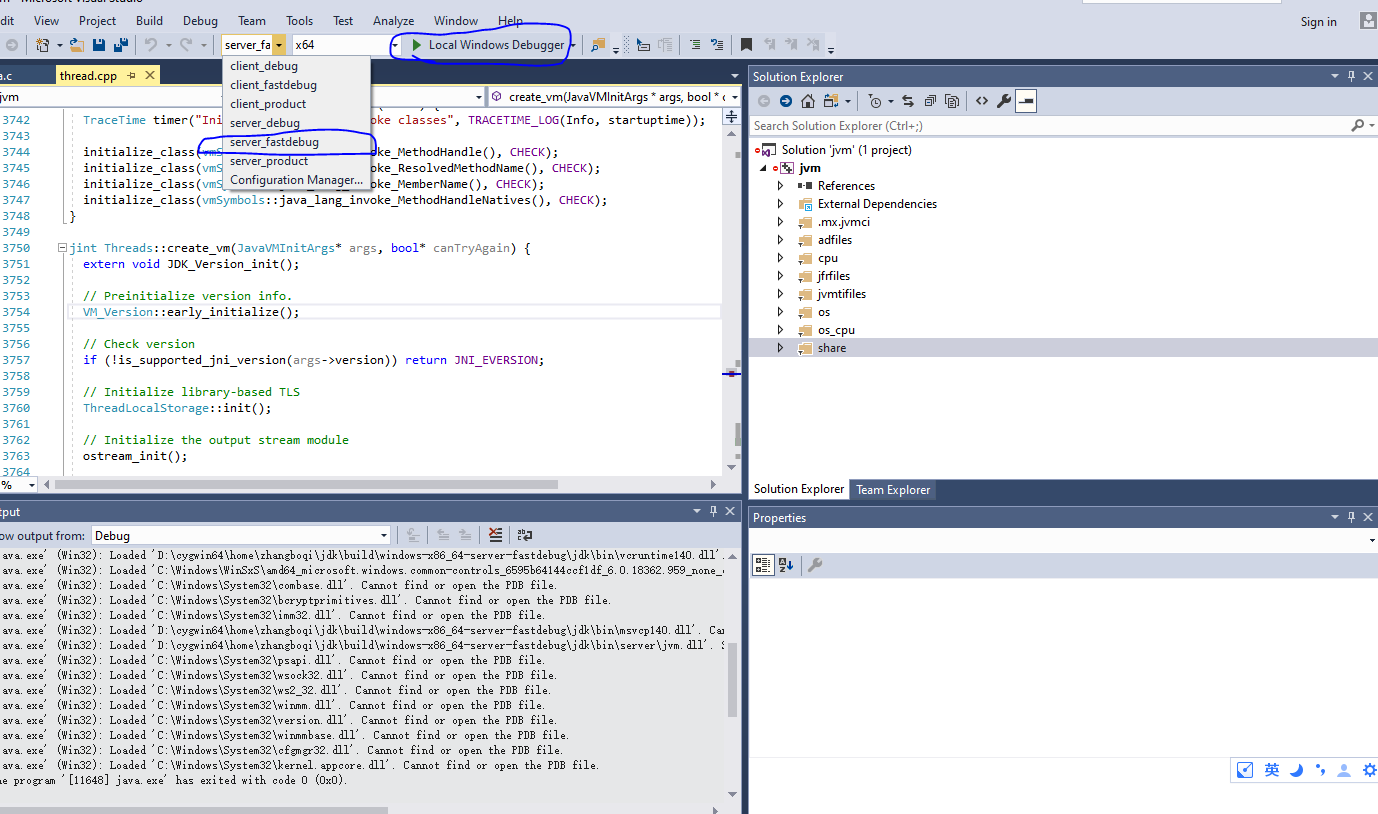
Task: Toggle the pin on thread.cpp tab
Action: [132, 75]
